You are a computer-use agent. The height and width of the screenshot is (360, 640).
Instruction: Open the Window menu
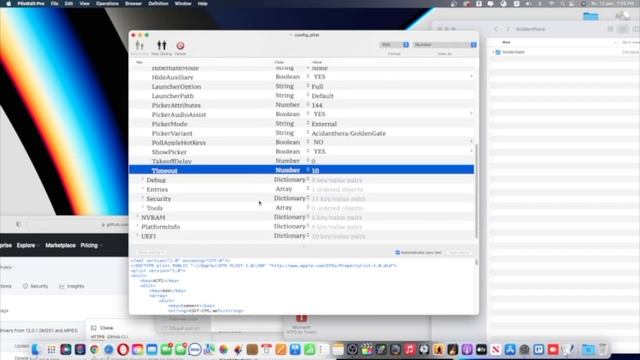183,4
